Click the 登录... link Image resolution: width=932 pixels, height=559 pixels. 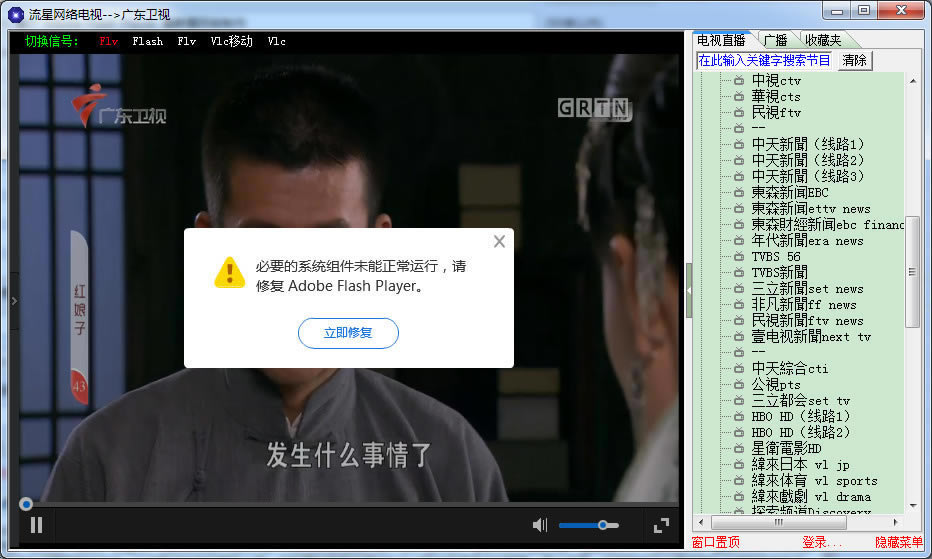[x=822, y=542]
